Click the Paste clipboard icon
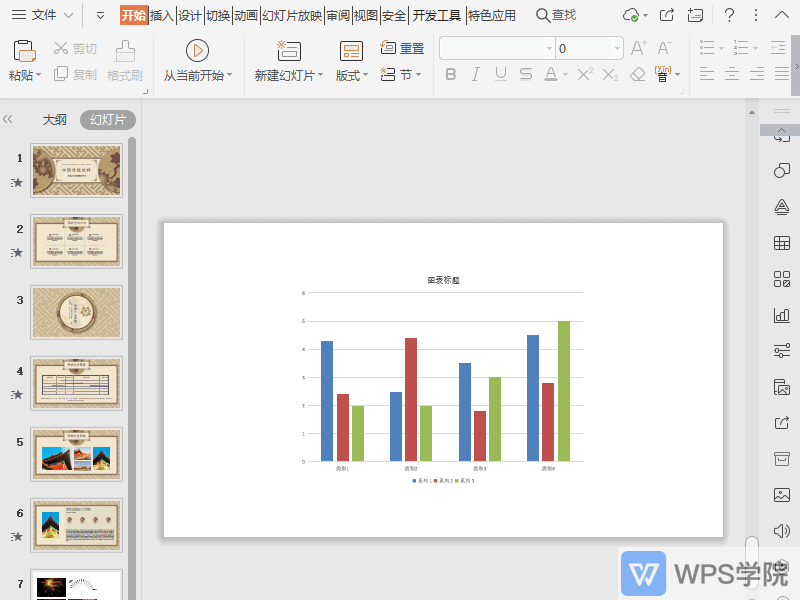Viewport: 800px width, 600px height. 24,52
